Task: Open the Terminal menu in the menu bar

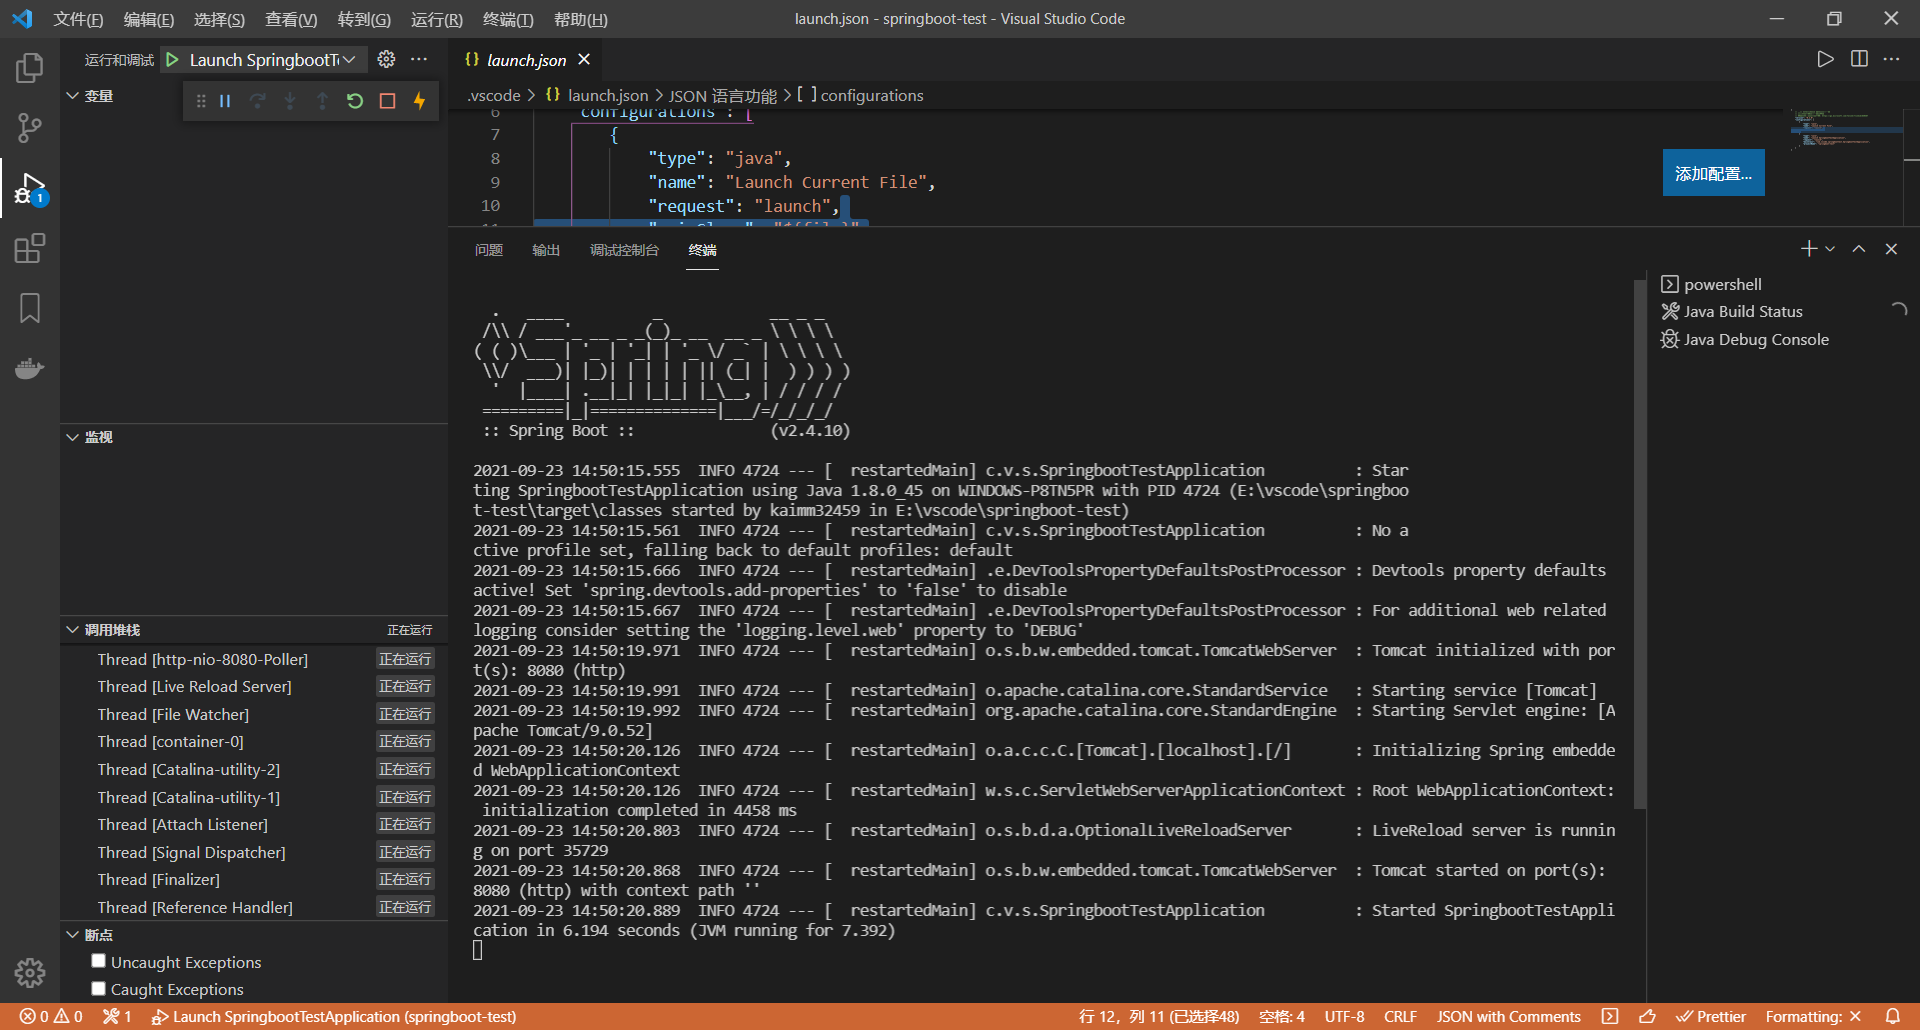Action: [508, 19]
